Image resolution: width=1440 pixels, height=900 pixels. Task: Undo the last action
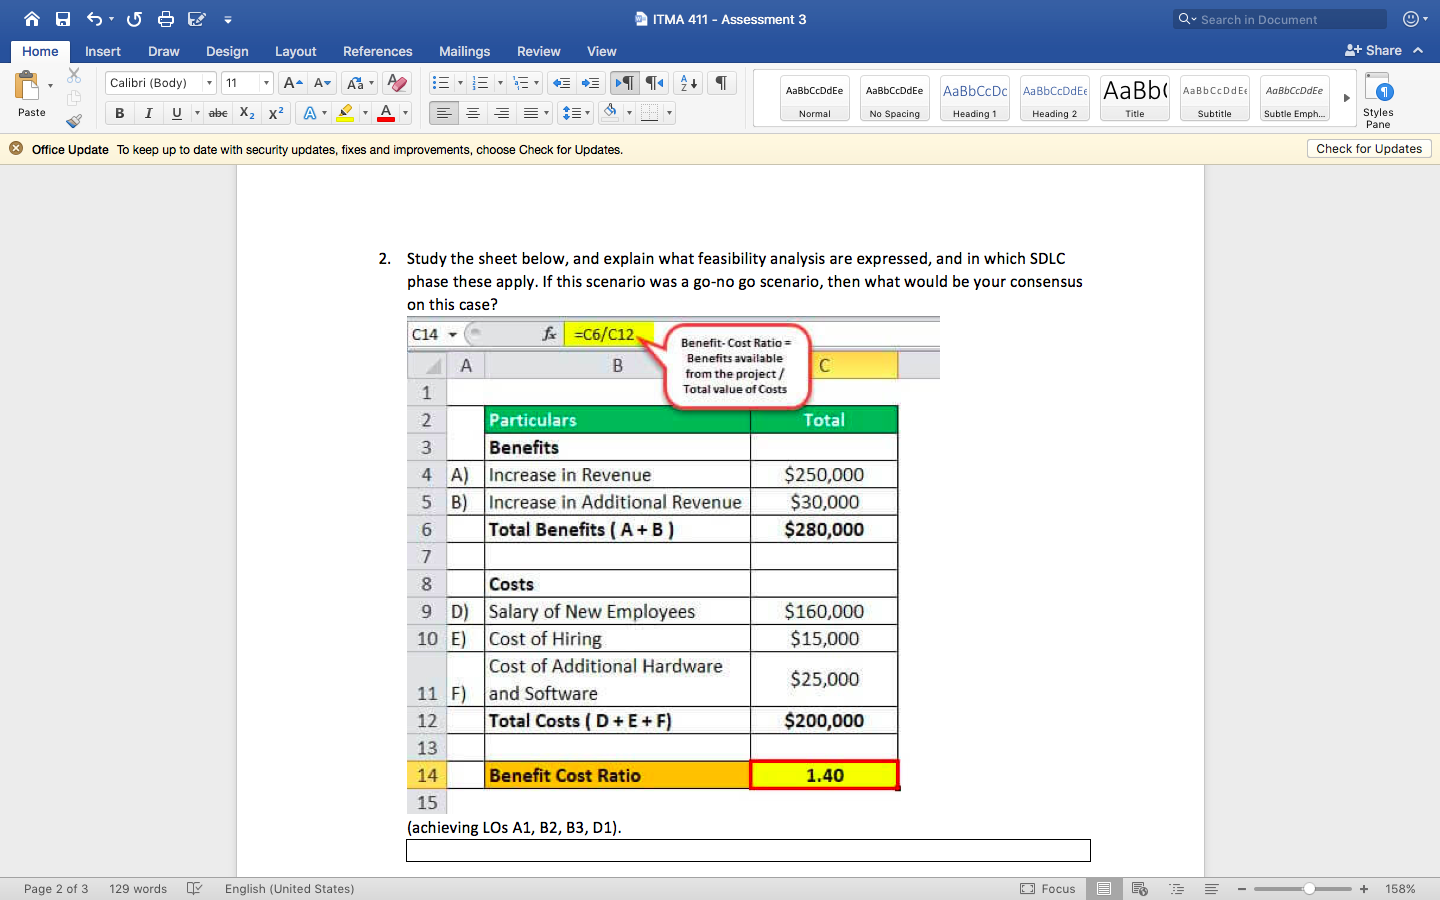[x=94, y=19]
